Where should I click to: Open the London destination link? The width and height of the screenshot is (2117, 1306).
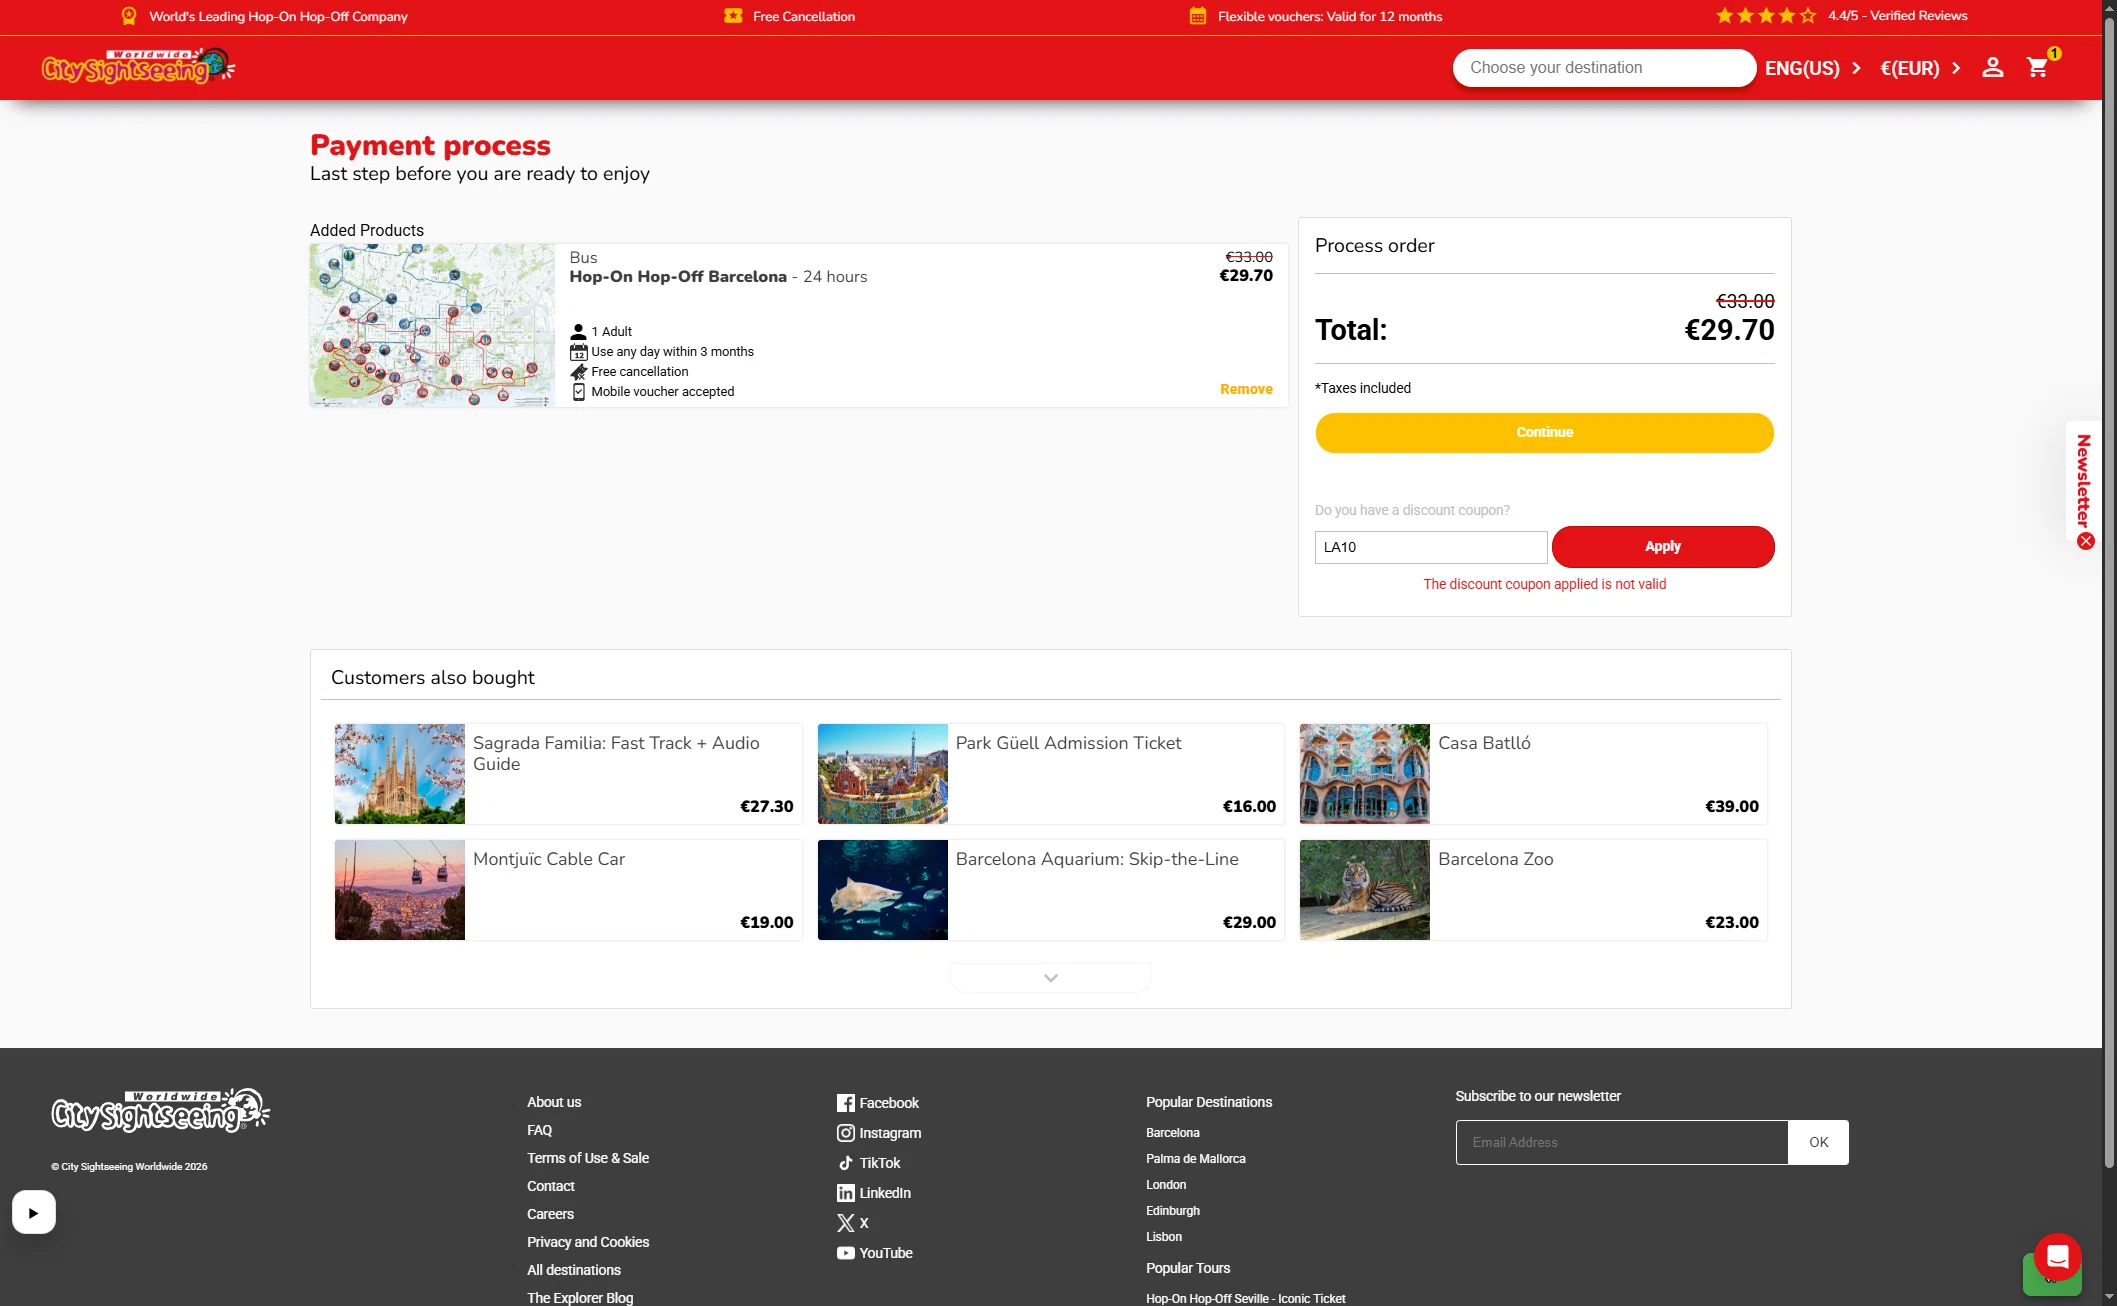pyautogui.click(x=1166, y=1185)
